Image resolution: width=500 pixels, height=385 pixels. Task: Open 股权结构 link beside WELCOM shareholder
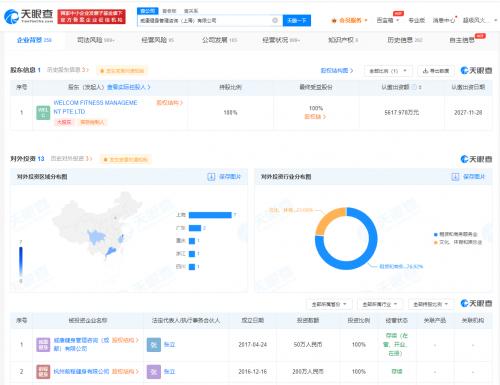point(169,103)
